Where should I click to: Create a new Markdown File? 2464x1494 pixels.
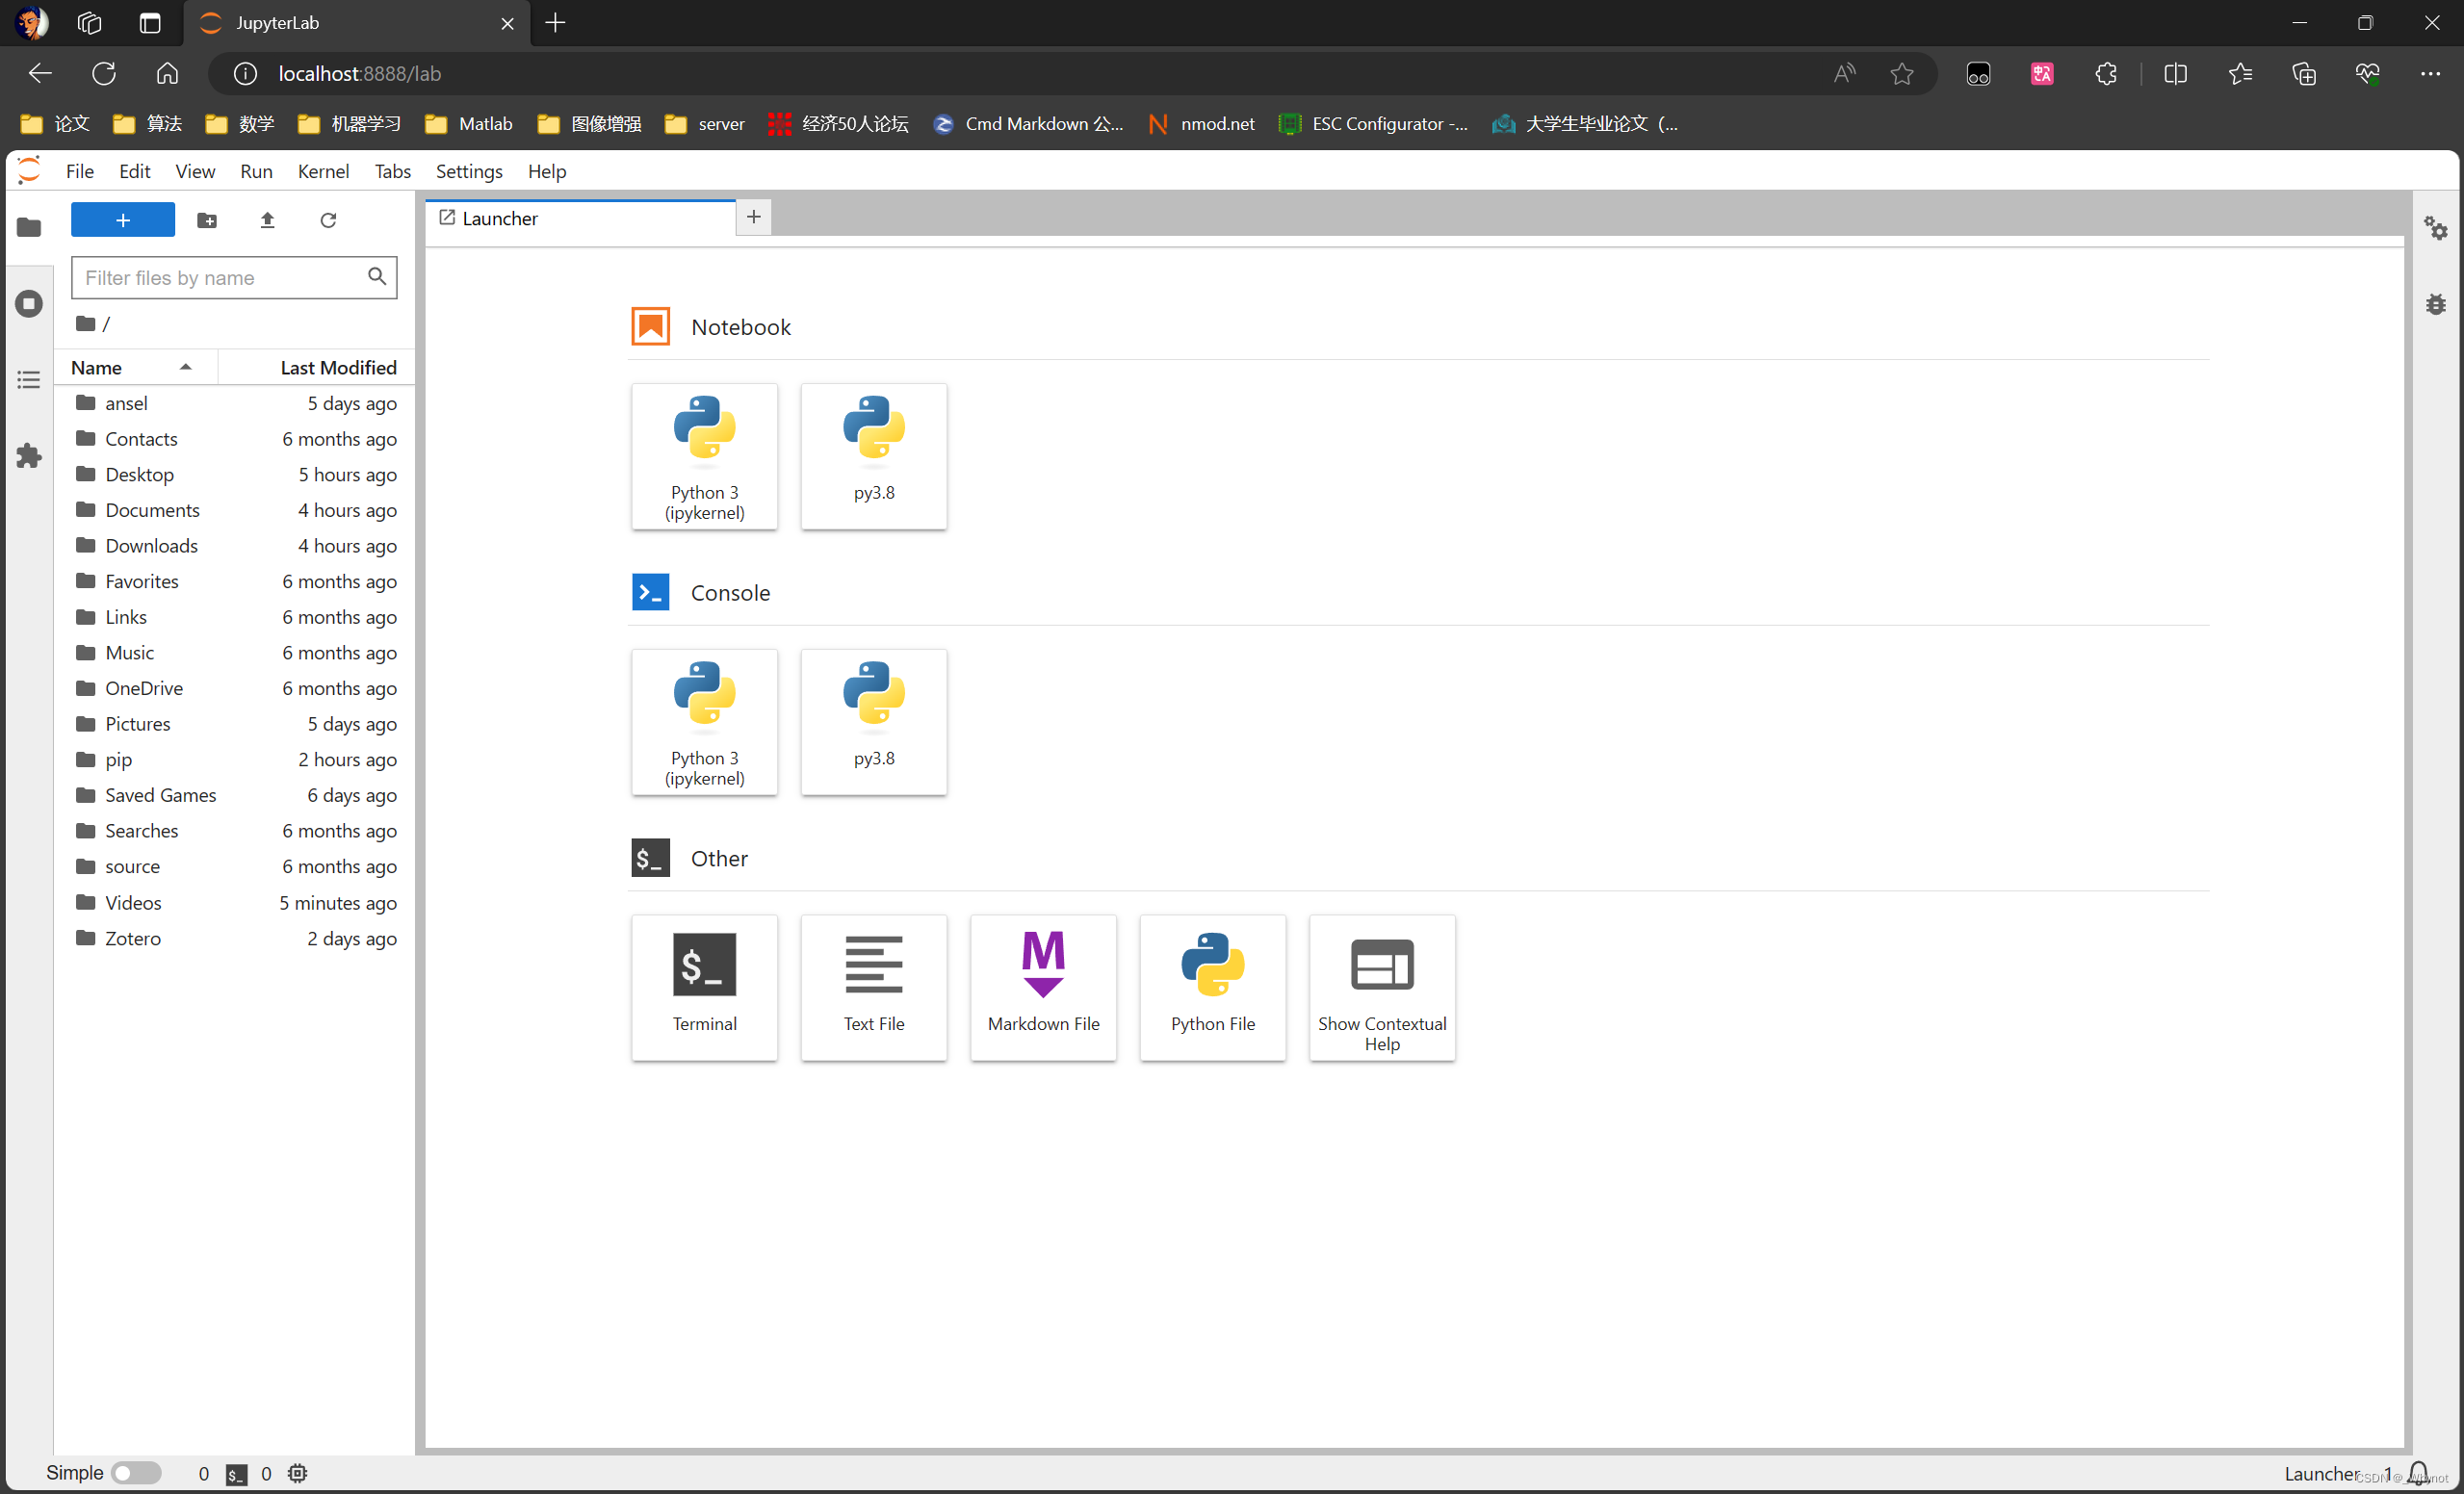pyautogui.click(x=1043, y=986)
